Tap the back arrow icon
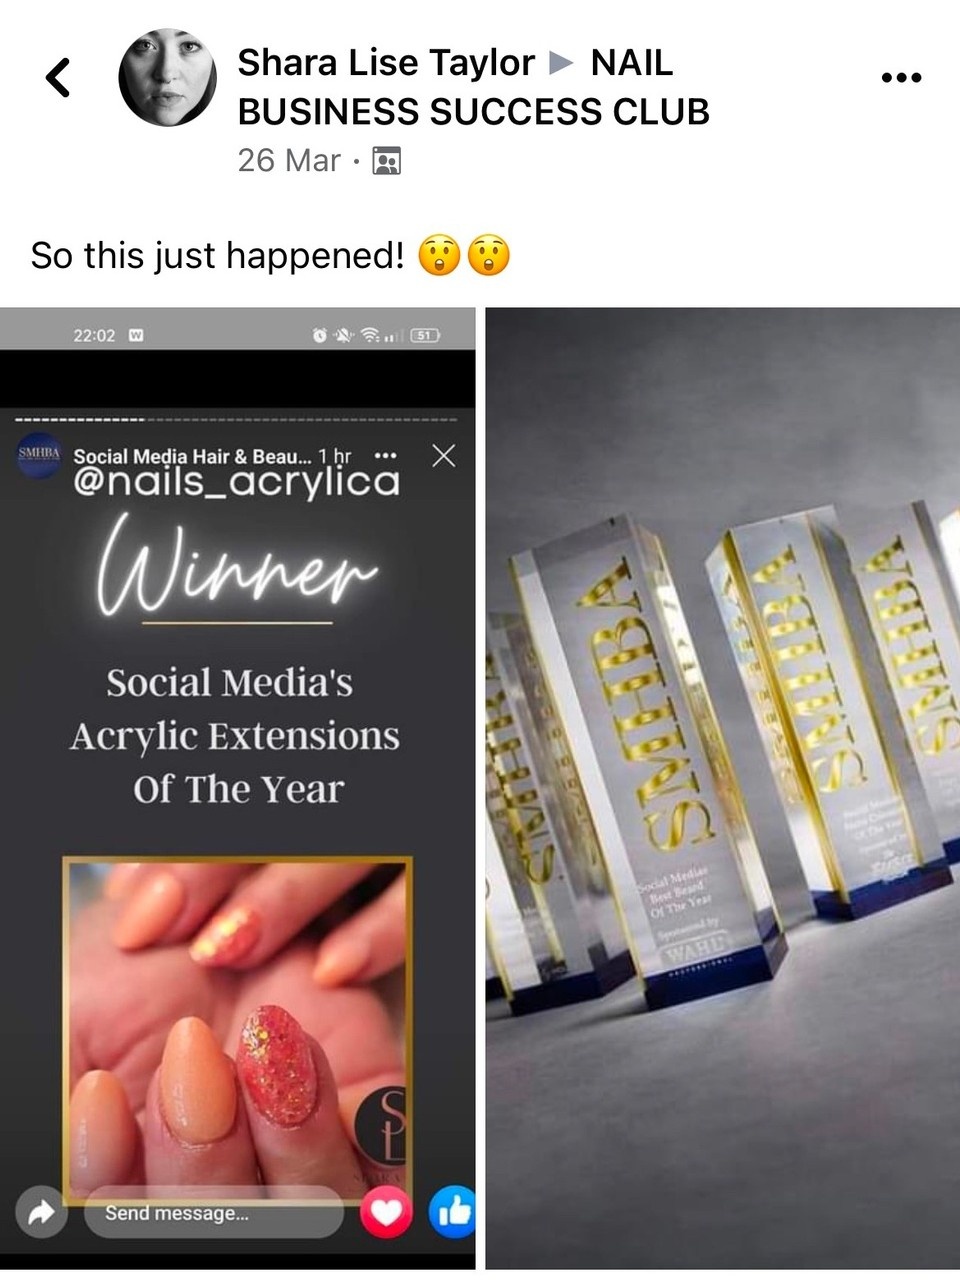The width and height of the screenshot is (960, 1281). (x=59, y=77)
